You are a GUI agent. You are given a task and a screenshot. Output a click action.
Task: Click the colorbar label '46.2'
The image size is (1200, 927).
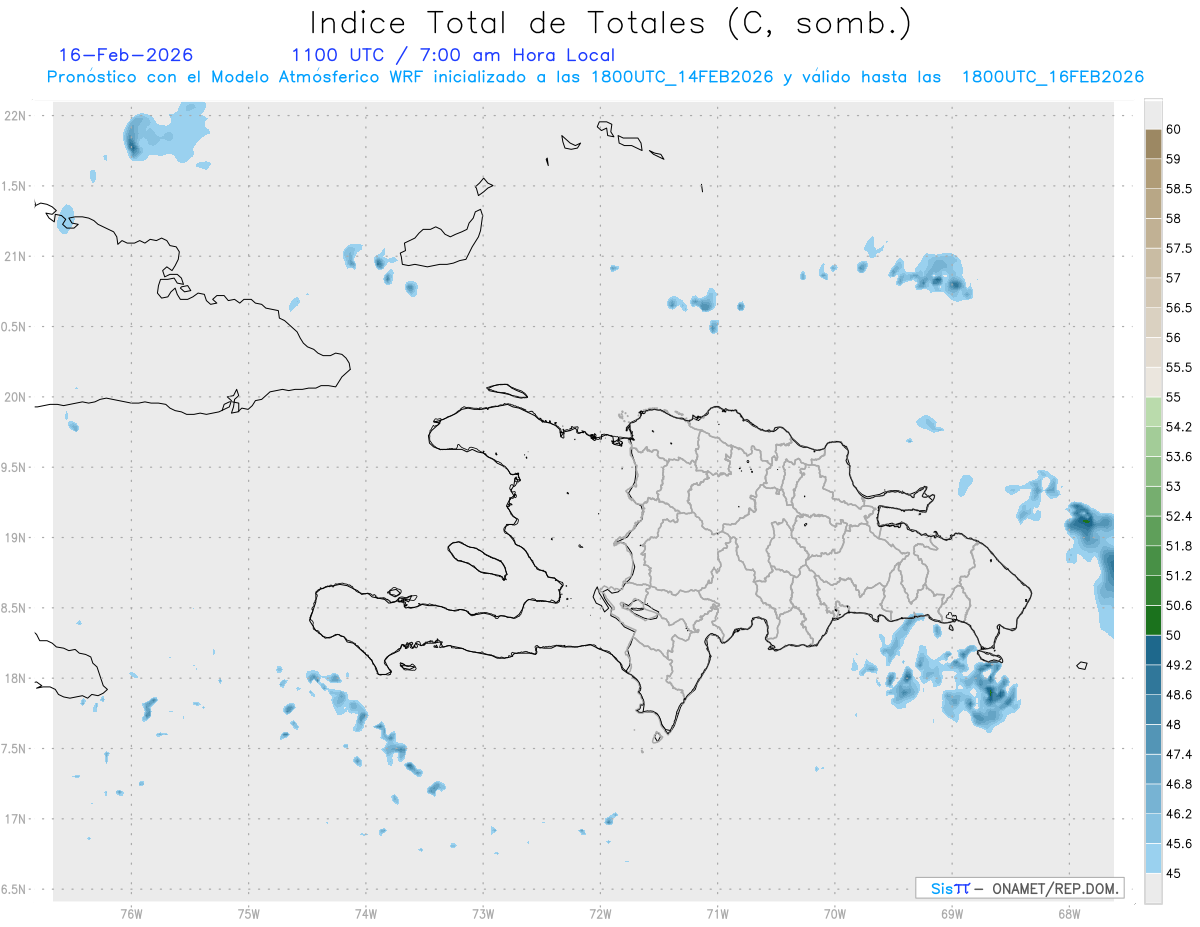pos(1179,813)
